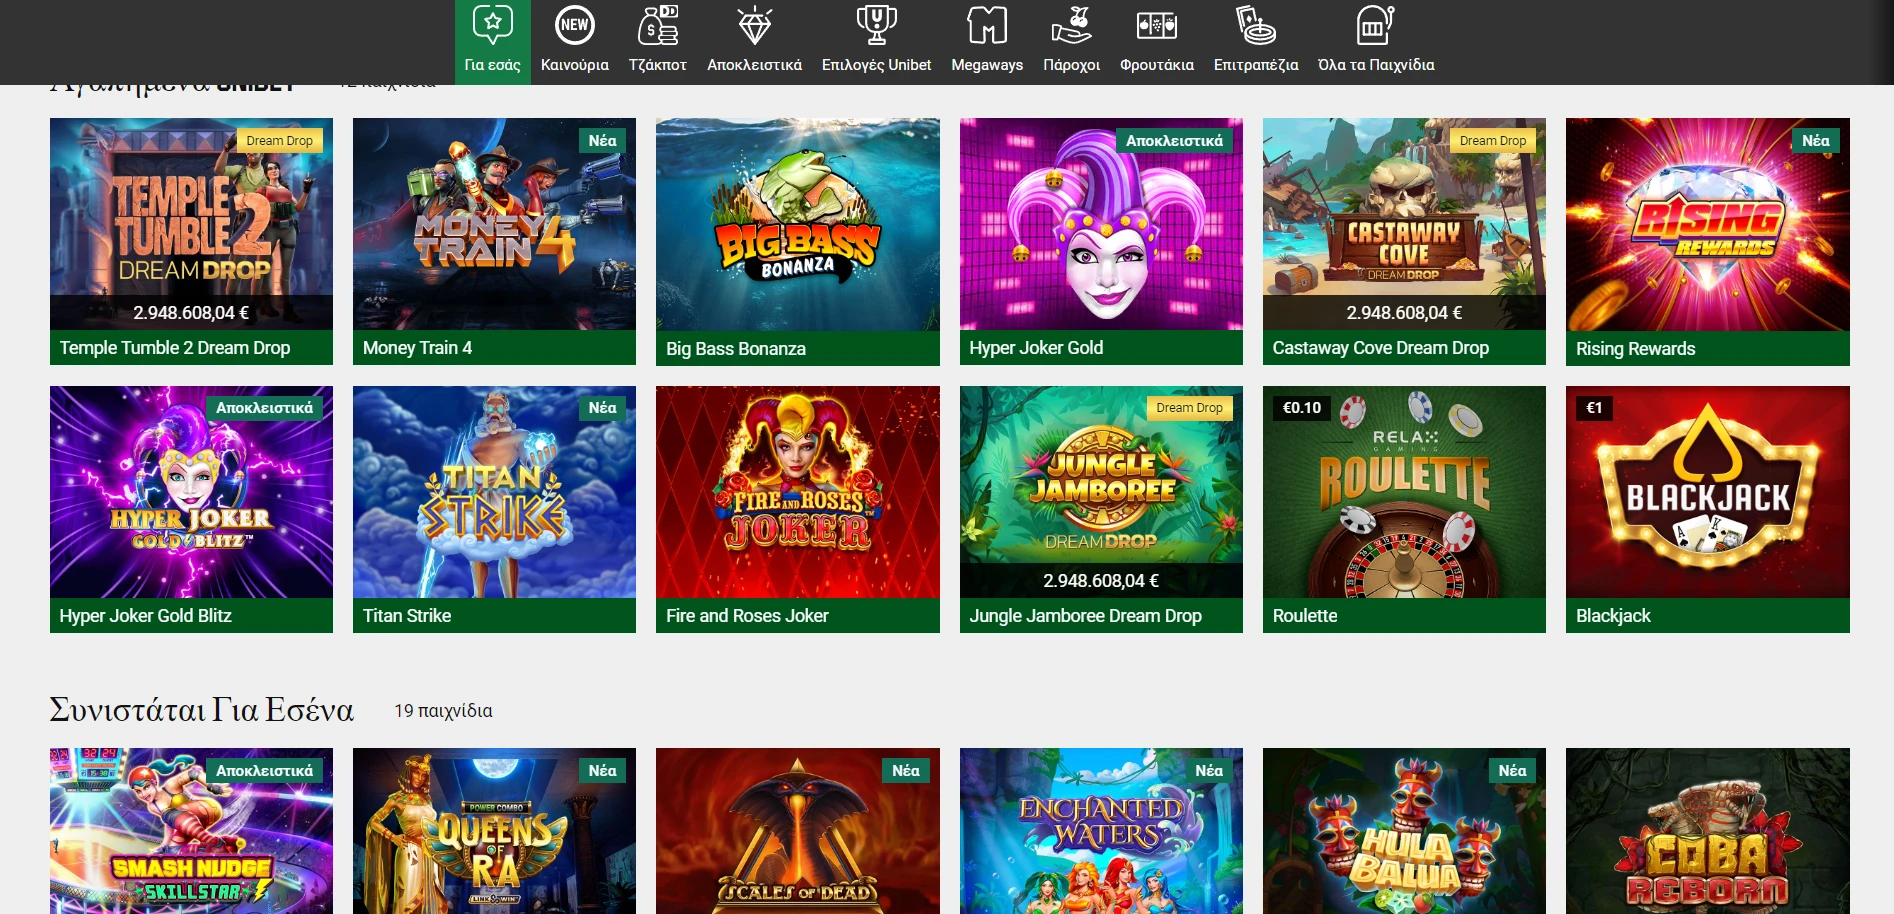This screenshot has width=1894, height=914.
Task: Open the Hula Balua game tile
Action: click(1404, 831)
